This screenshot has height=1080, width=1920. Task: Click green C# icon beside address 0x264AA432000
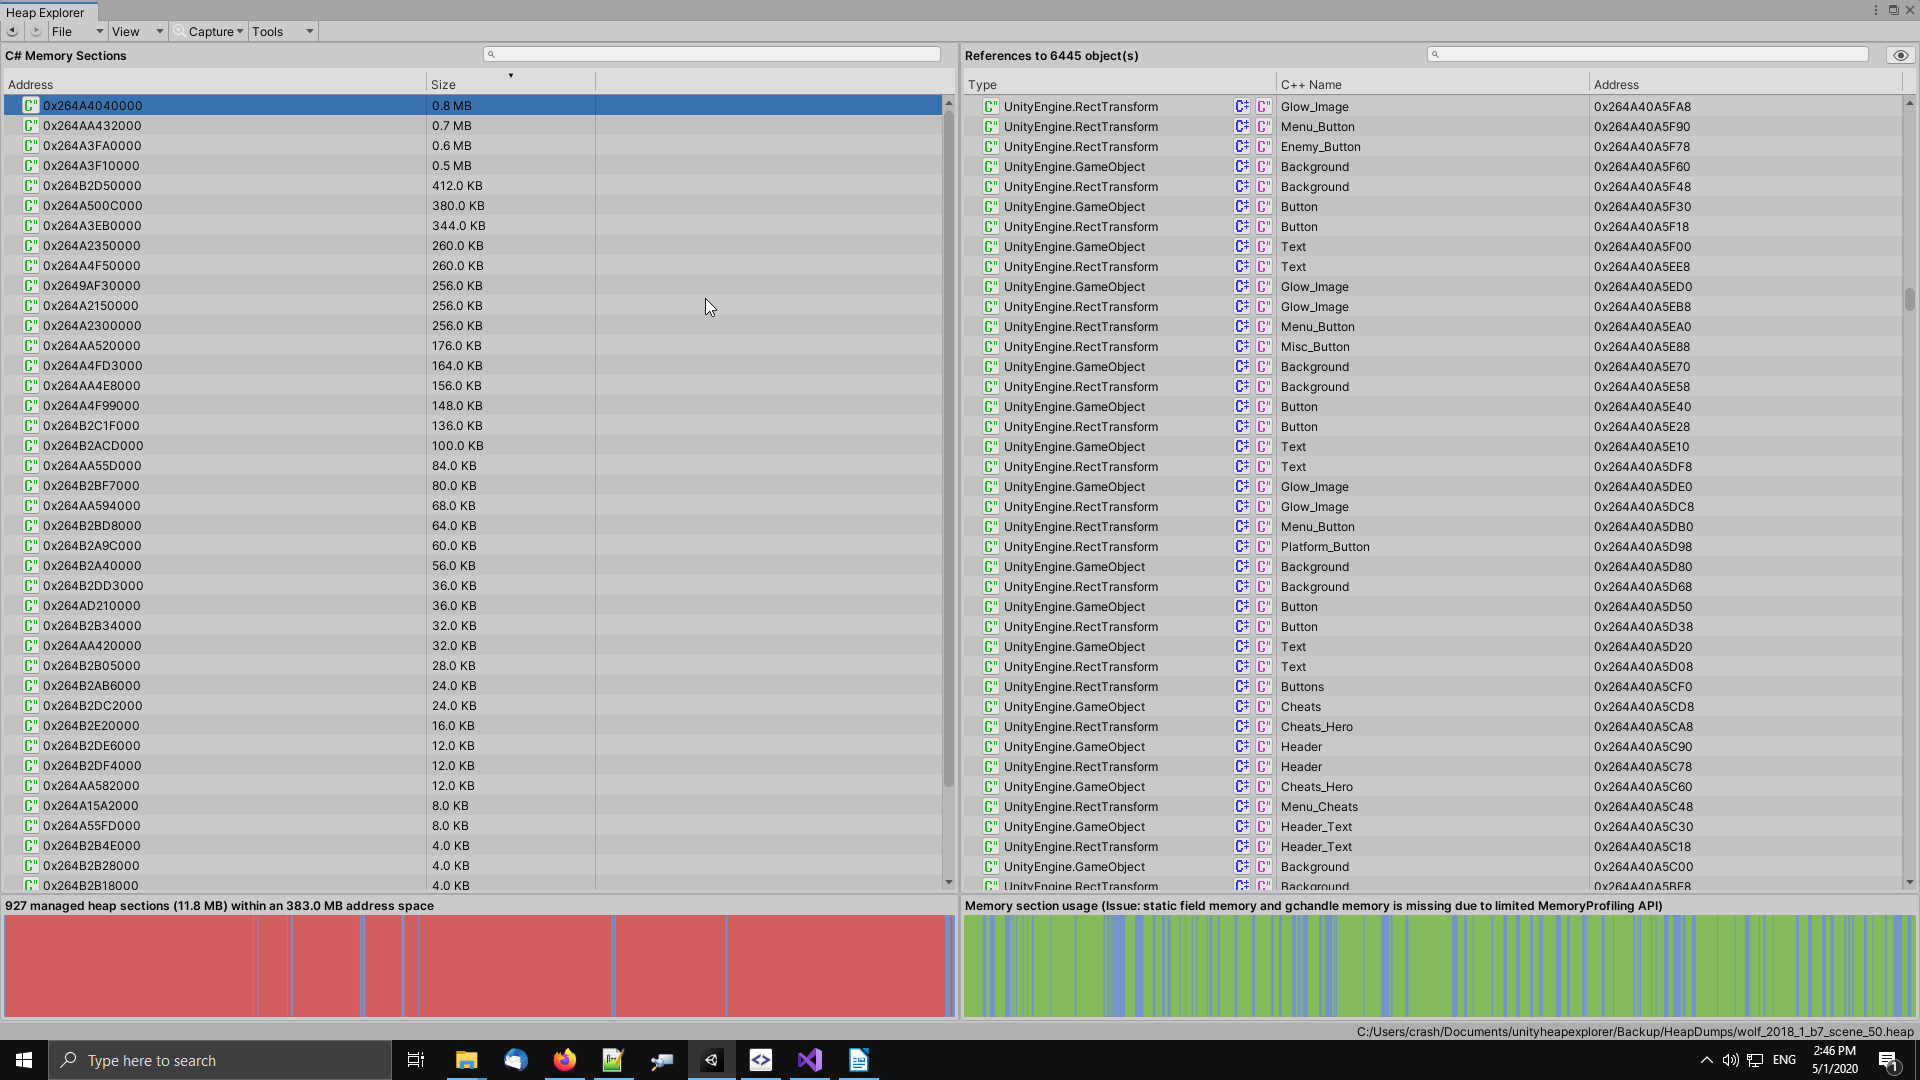pyautogui.click(x=31, y=125)
